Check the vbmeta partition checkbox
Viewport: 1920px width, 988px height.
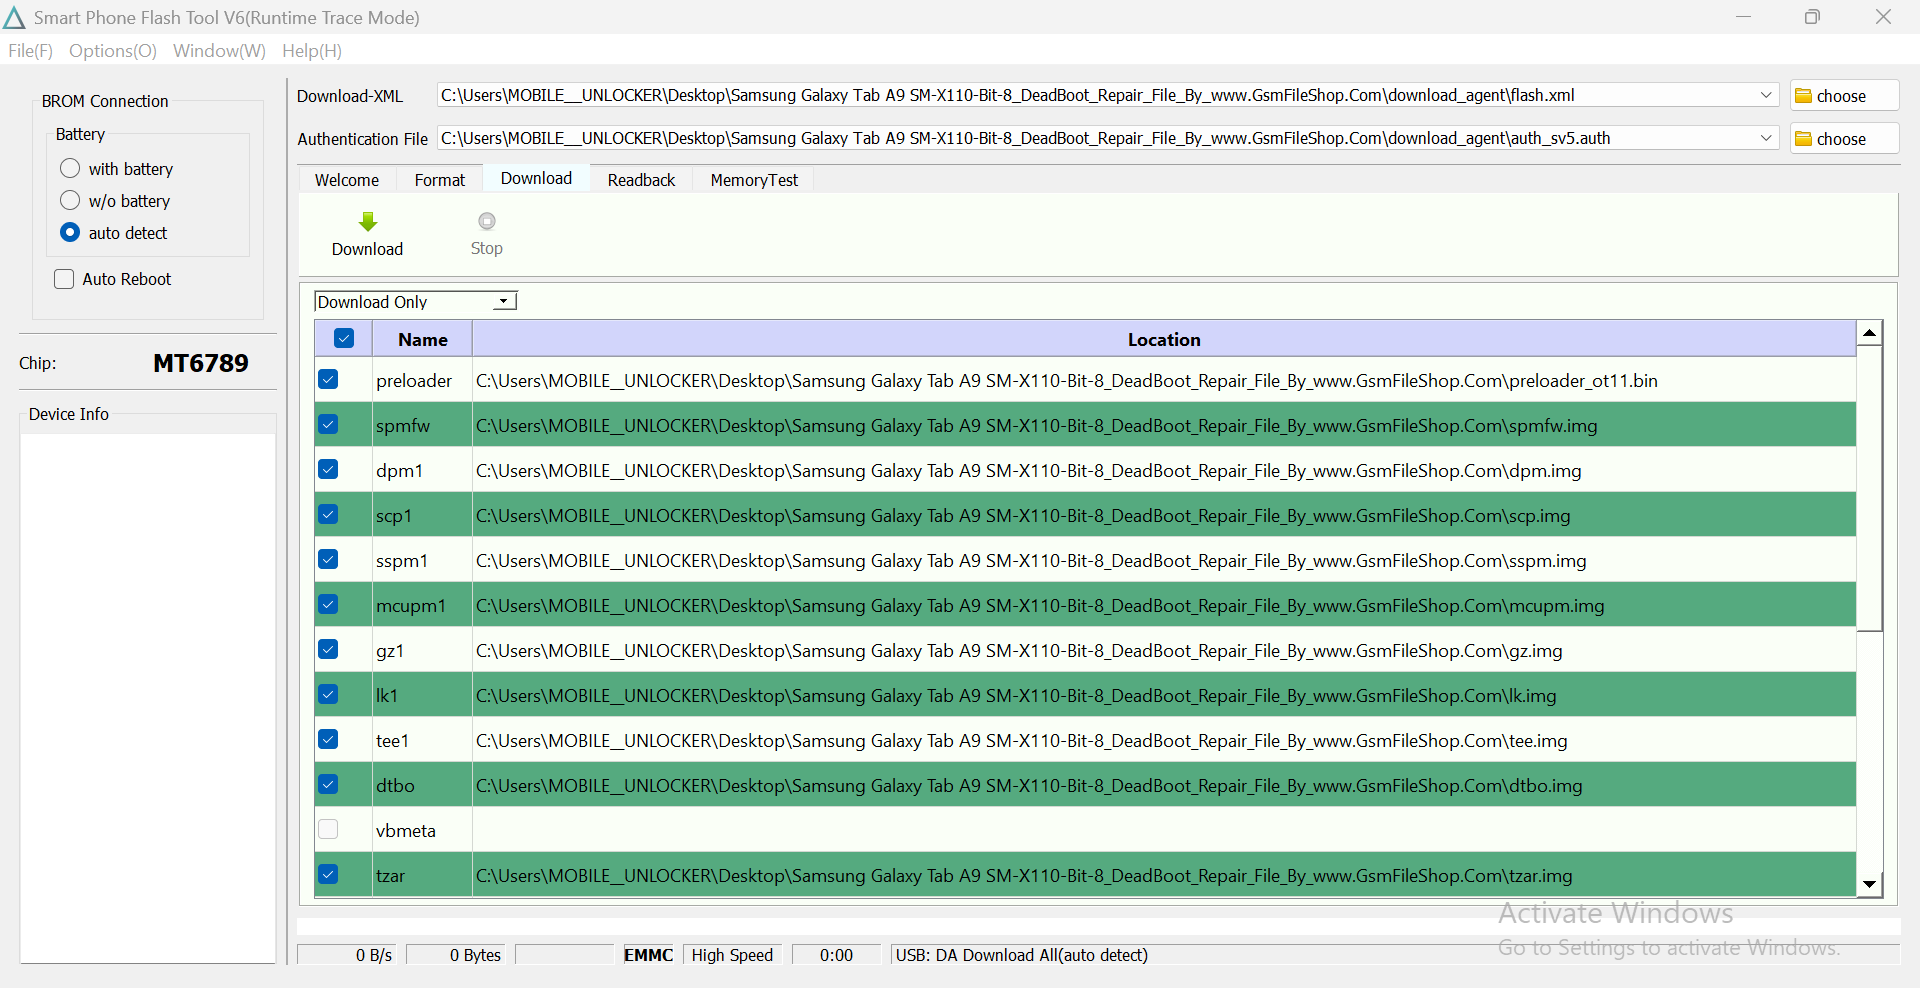pyautogui.click(x=328, y=830)
